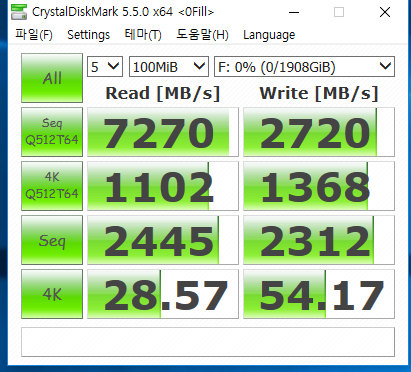Run the plain Seq benchmark
The image size is (411, 372).
[x=52, y=240]
